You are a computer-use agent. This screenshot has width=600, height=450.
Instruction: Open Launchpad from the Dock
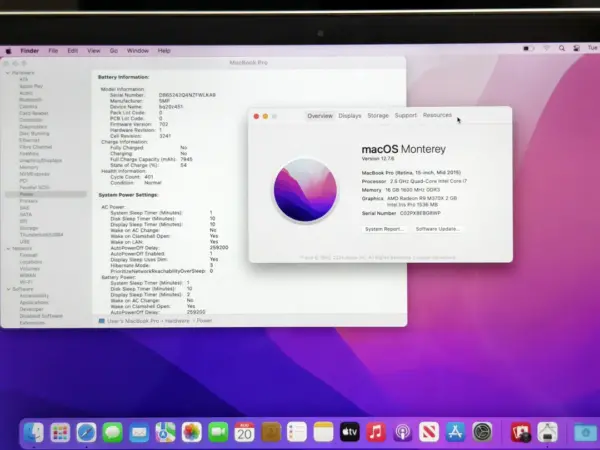click(x=60, y=432)
